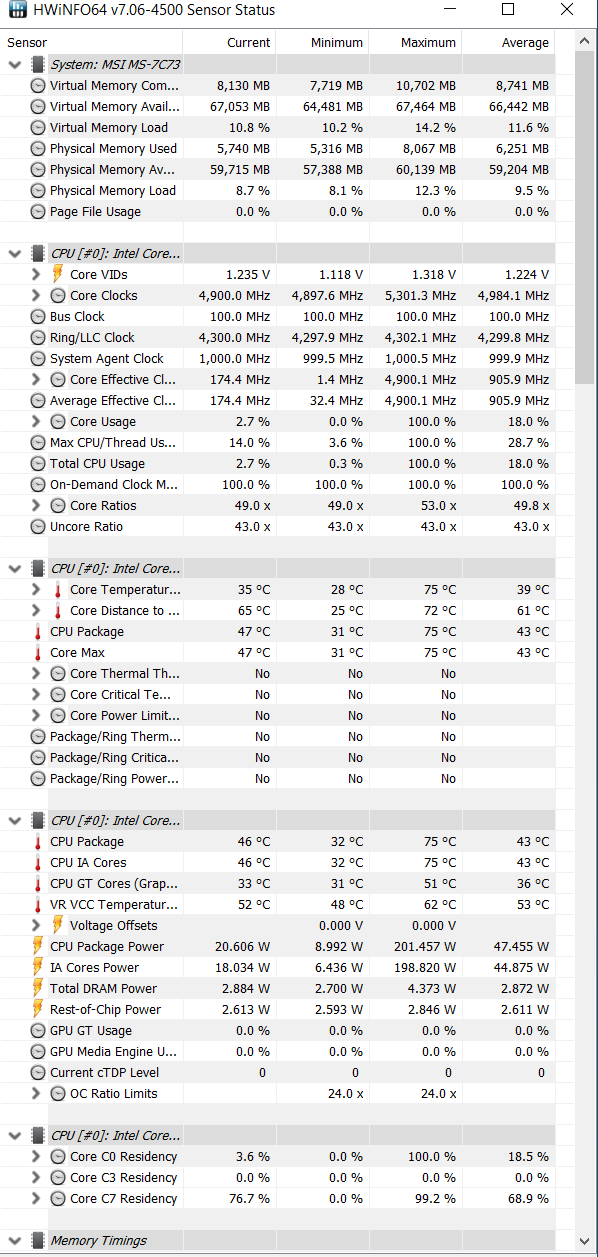The image size is (598, 1257).
Task: Click the chip icon for System: MSI MS-7C73
Action: click(x=38, y=64)
